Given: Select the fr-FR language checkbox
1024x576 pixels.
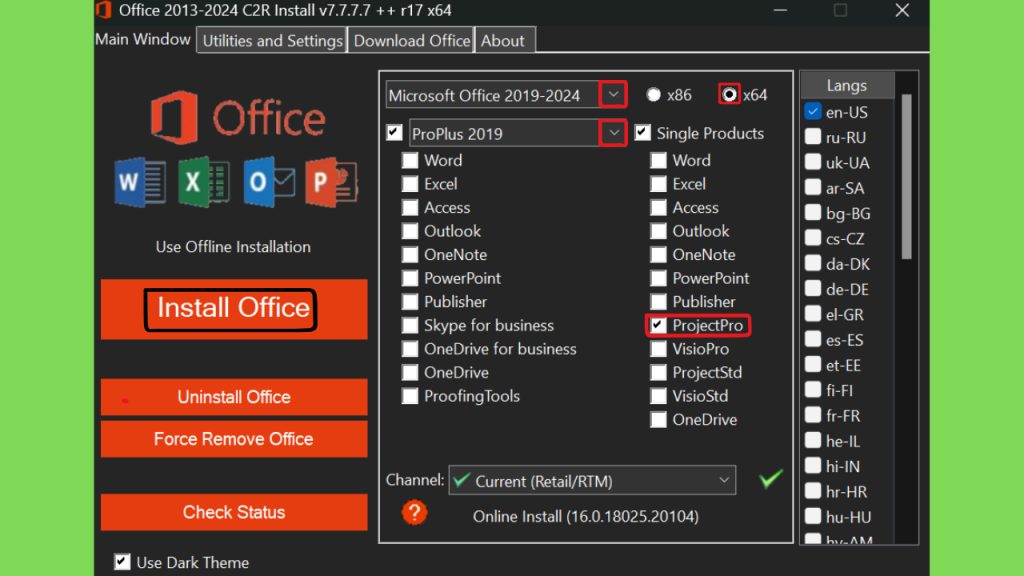Looking at the screenshot, I should (x=813, y=415).
